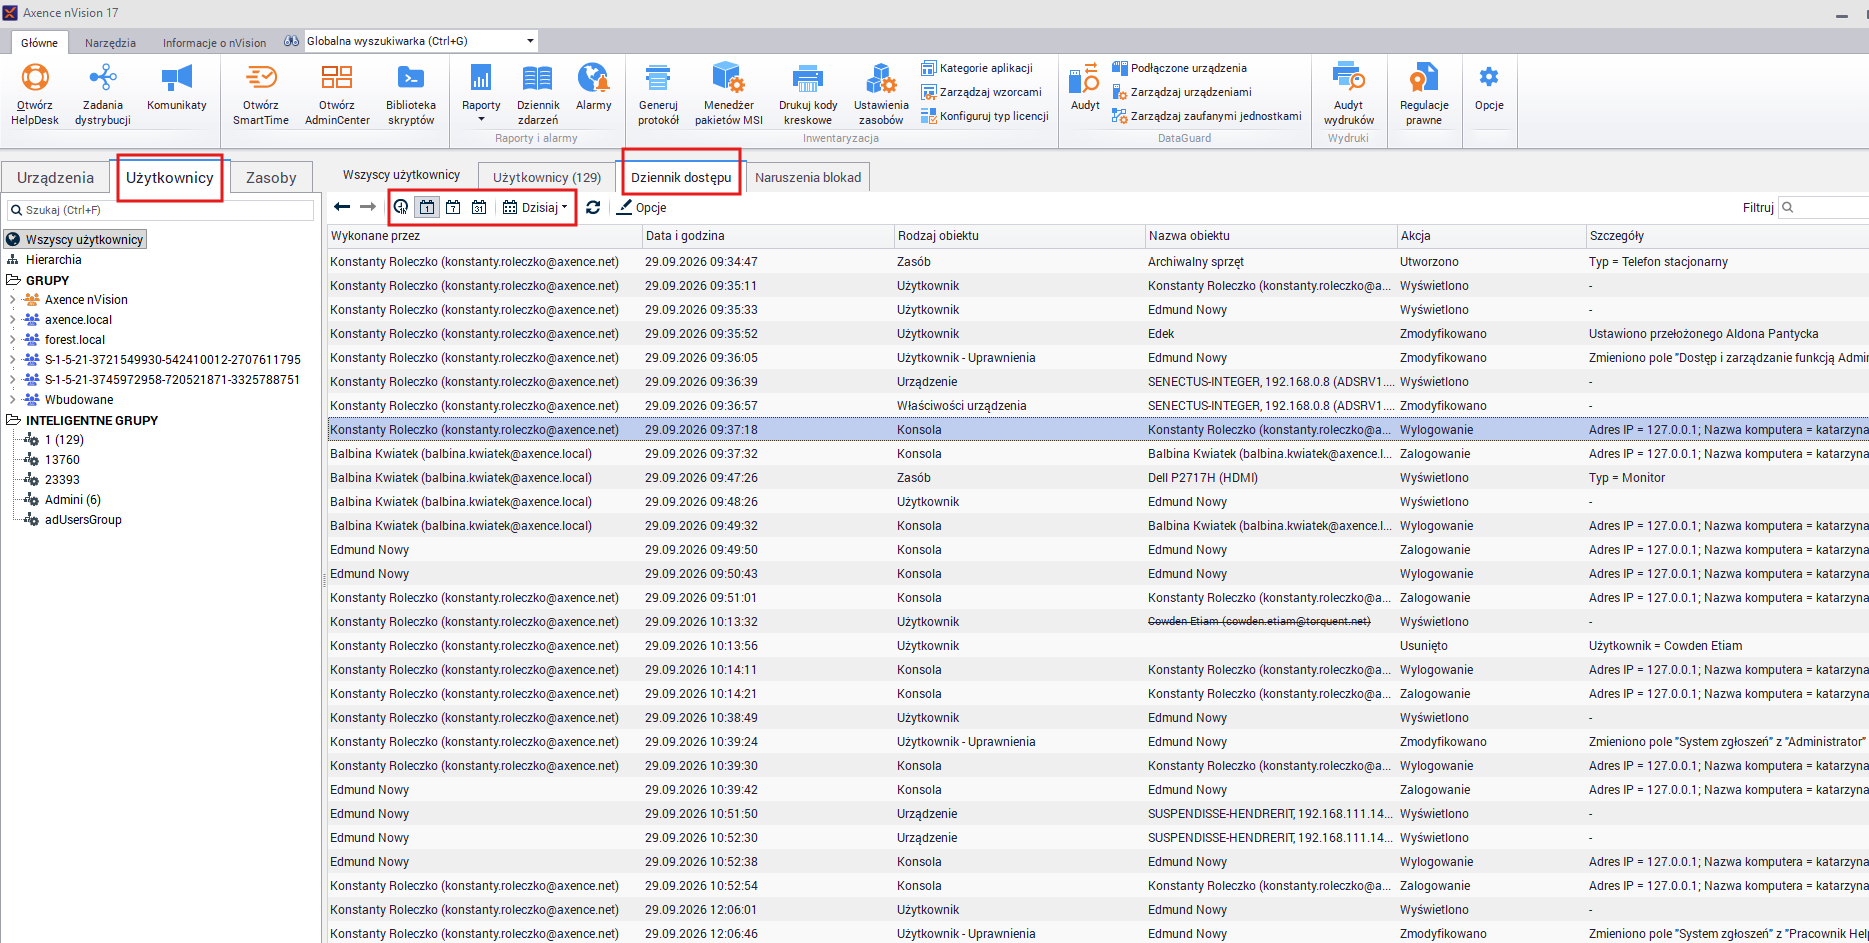Image resolution: width=1869 pixels, height=943 pixels.
Task: Open Menedżer pakietów MSI
Action: 729,93
